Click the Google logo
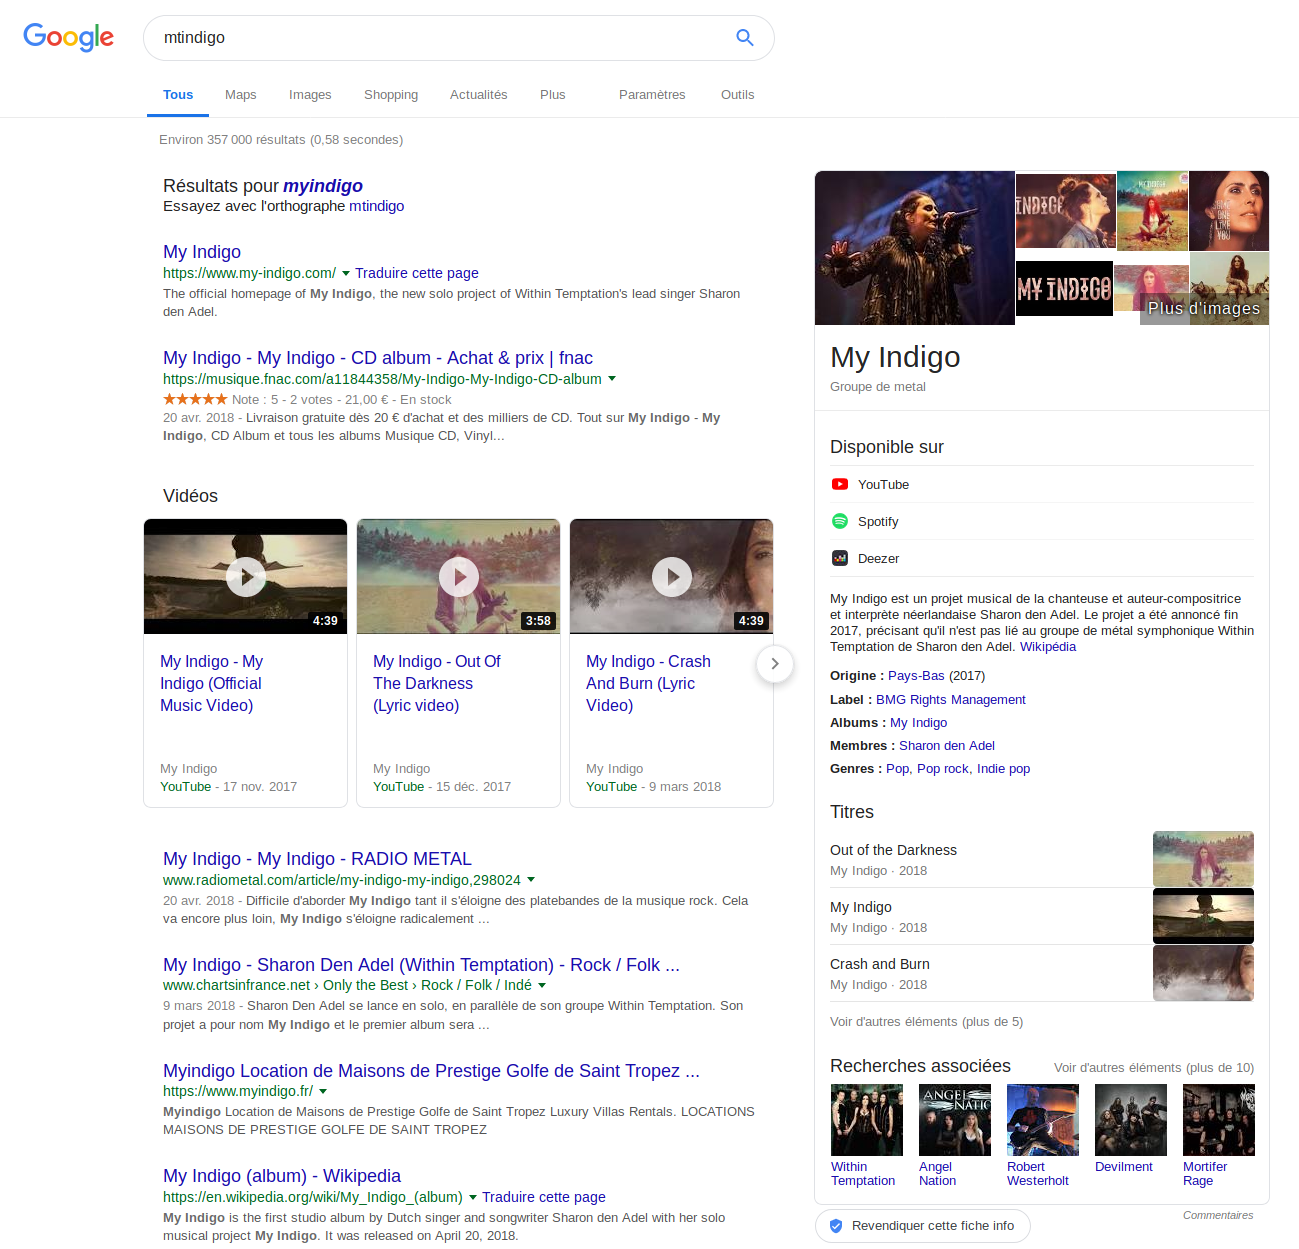The width and height of the screenshot is (1299, 1249). pos(68,37)
